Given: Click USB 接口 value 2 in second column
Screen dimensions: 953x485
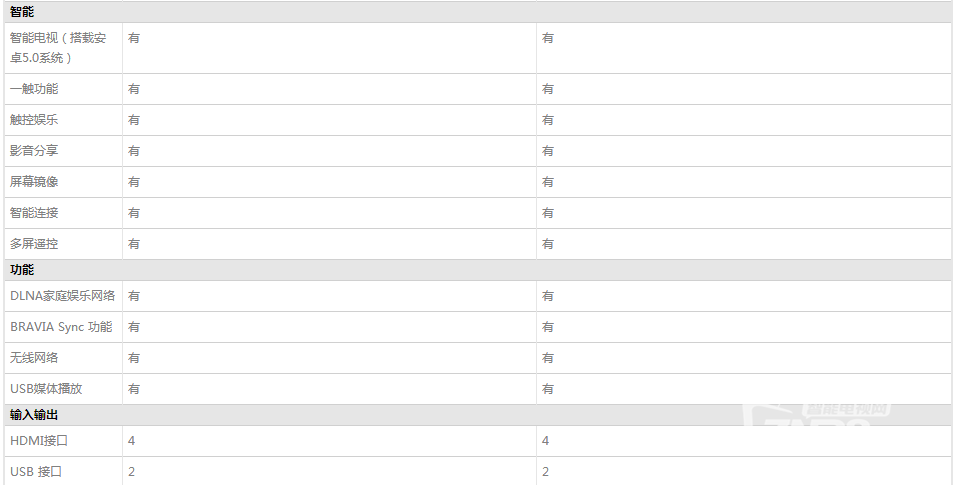Looking at the screenshot, I should (546, 472).
